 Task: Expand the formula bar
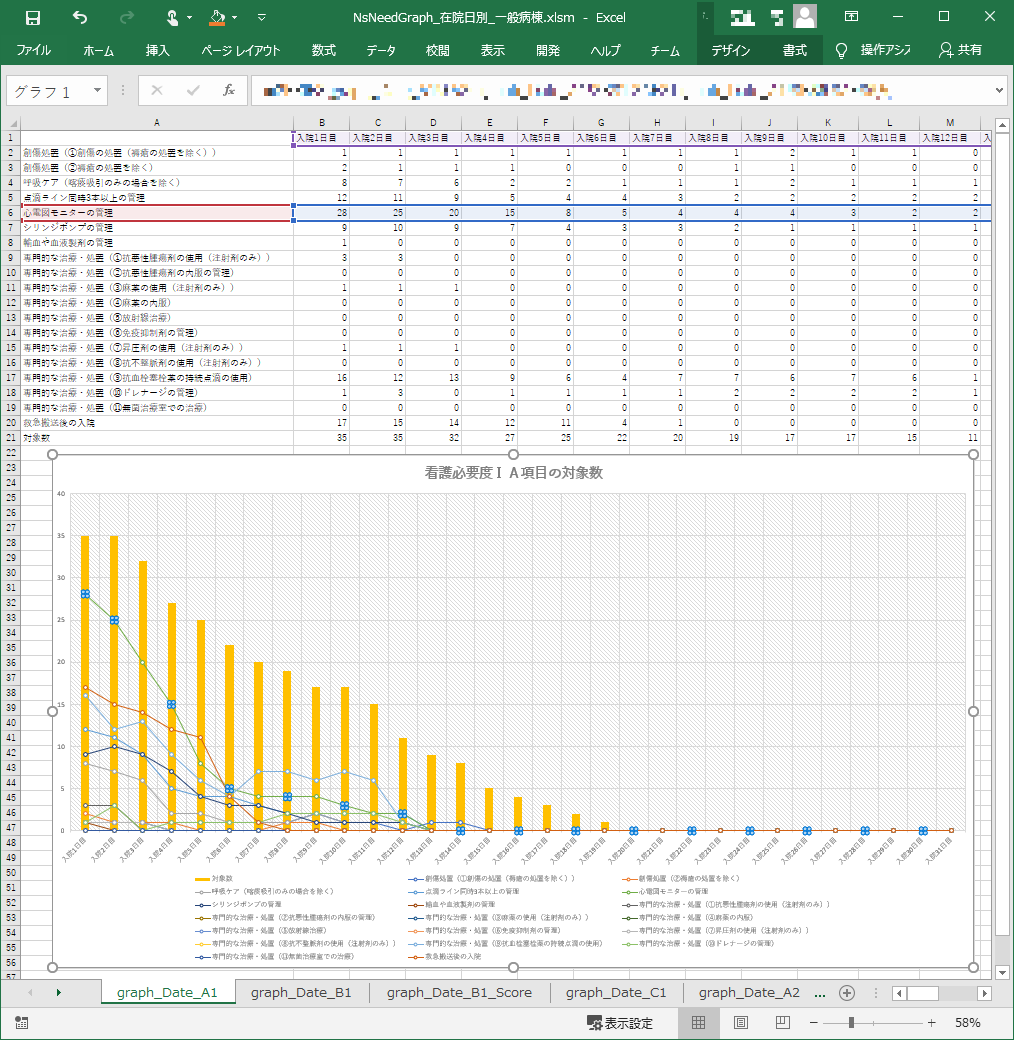pos(1001,91)
